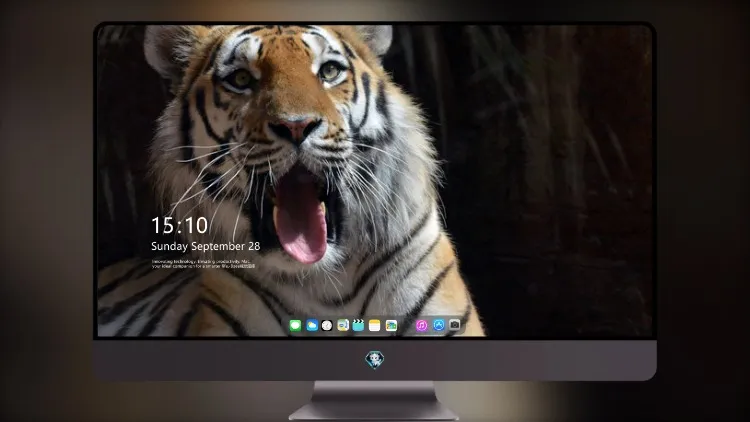Click the 15:10 clock display

(179, 225)
